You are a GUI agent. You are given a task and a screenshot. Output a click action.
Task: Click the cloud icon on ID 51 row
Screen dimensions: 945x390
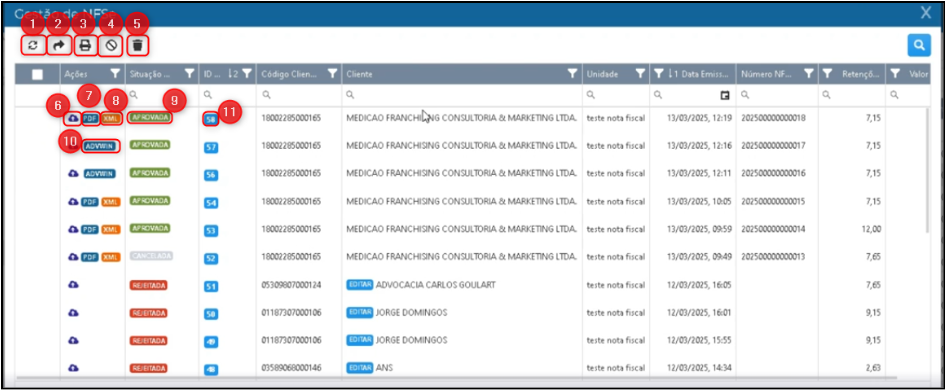coord(73,285)
